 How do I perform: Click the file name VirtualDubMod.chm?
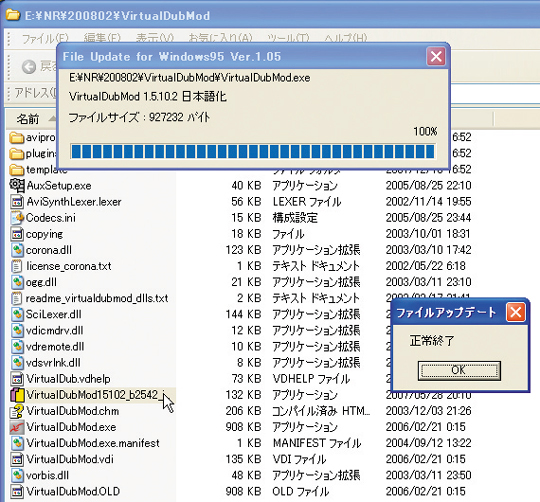tap(73, 411)
